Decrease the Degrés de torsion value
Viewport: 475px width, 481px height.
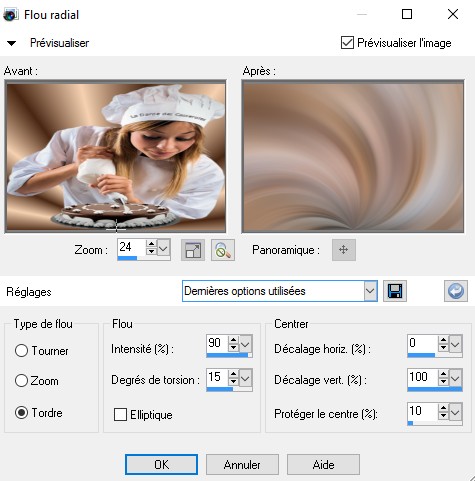[x=233, y=381]
